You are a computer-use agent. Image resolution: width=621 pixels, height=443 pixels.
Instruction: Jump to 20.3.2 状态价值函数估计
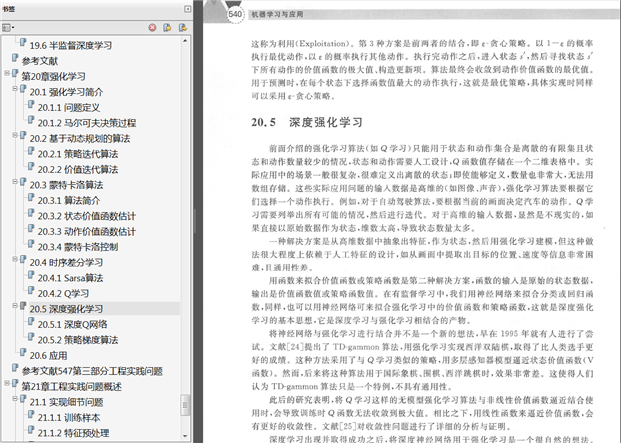86,216
